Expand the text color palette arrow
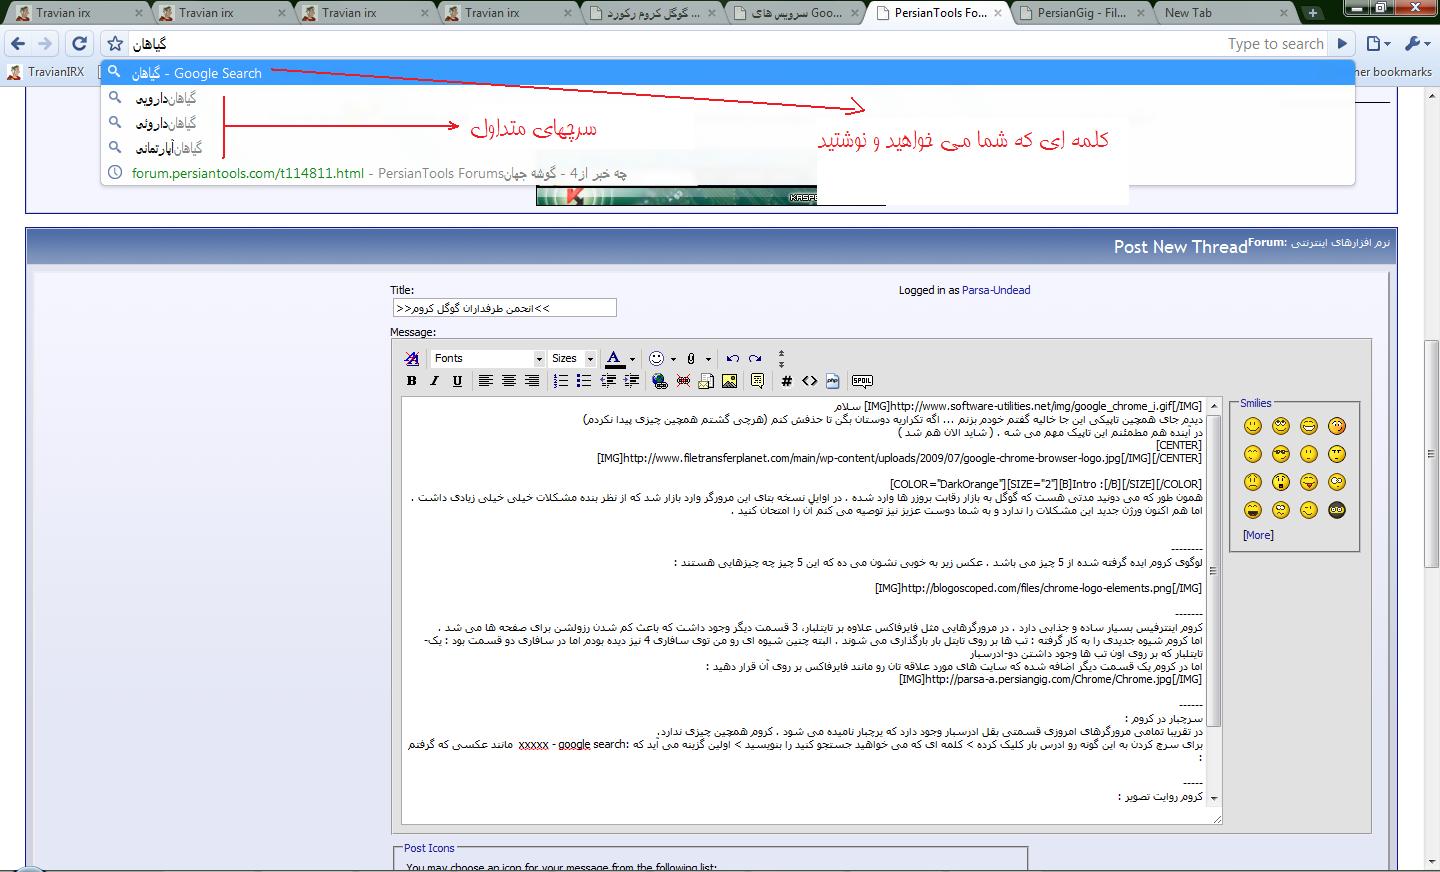The image size is (1440, 872). tap(632, 359)
